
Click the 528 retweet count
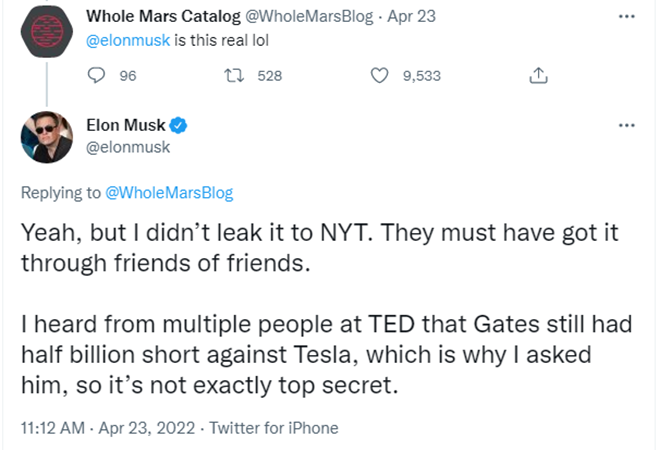[270, 75]
